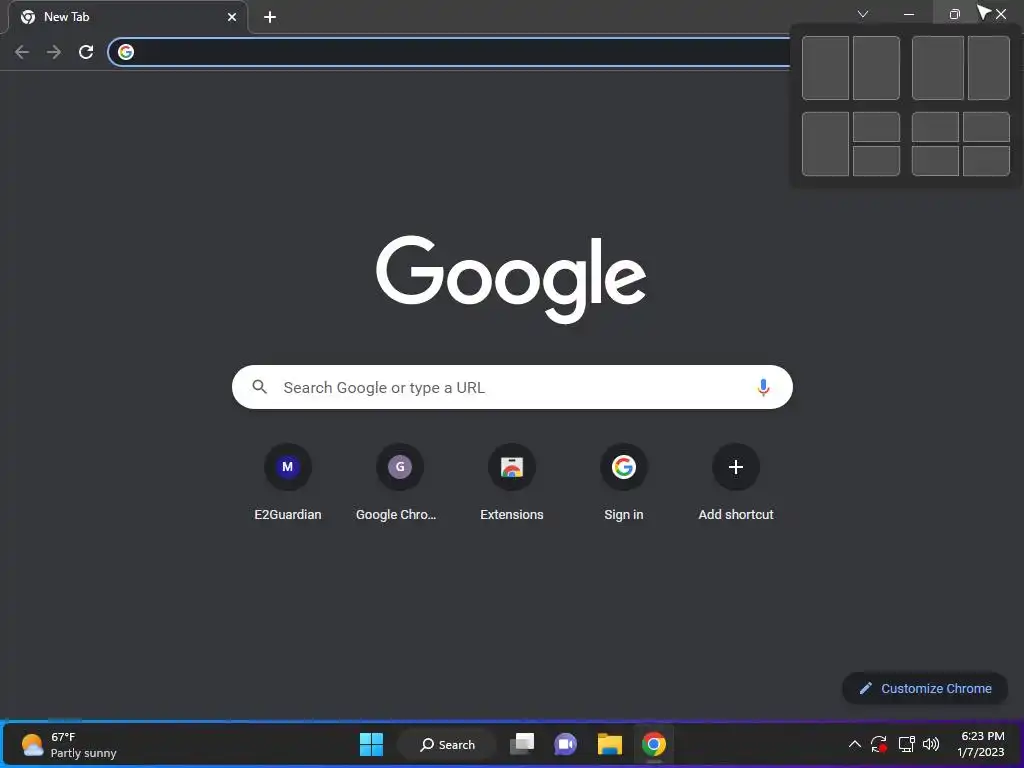The width and height of the screenshot is (1024, 768).
Task: Select the New Tab tab
Action: [127, 17]
